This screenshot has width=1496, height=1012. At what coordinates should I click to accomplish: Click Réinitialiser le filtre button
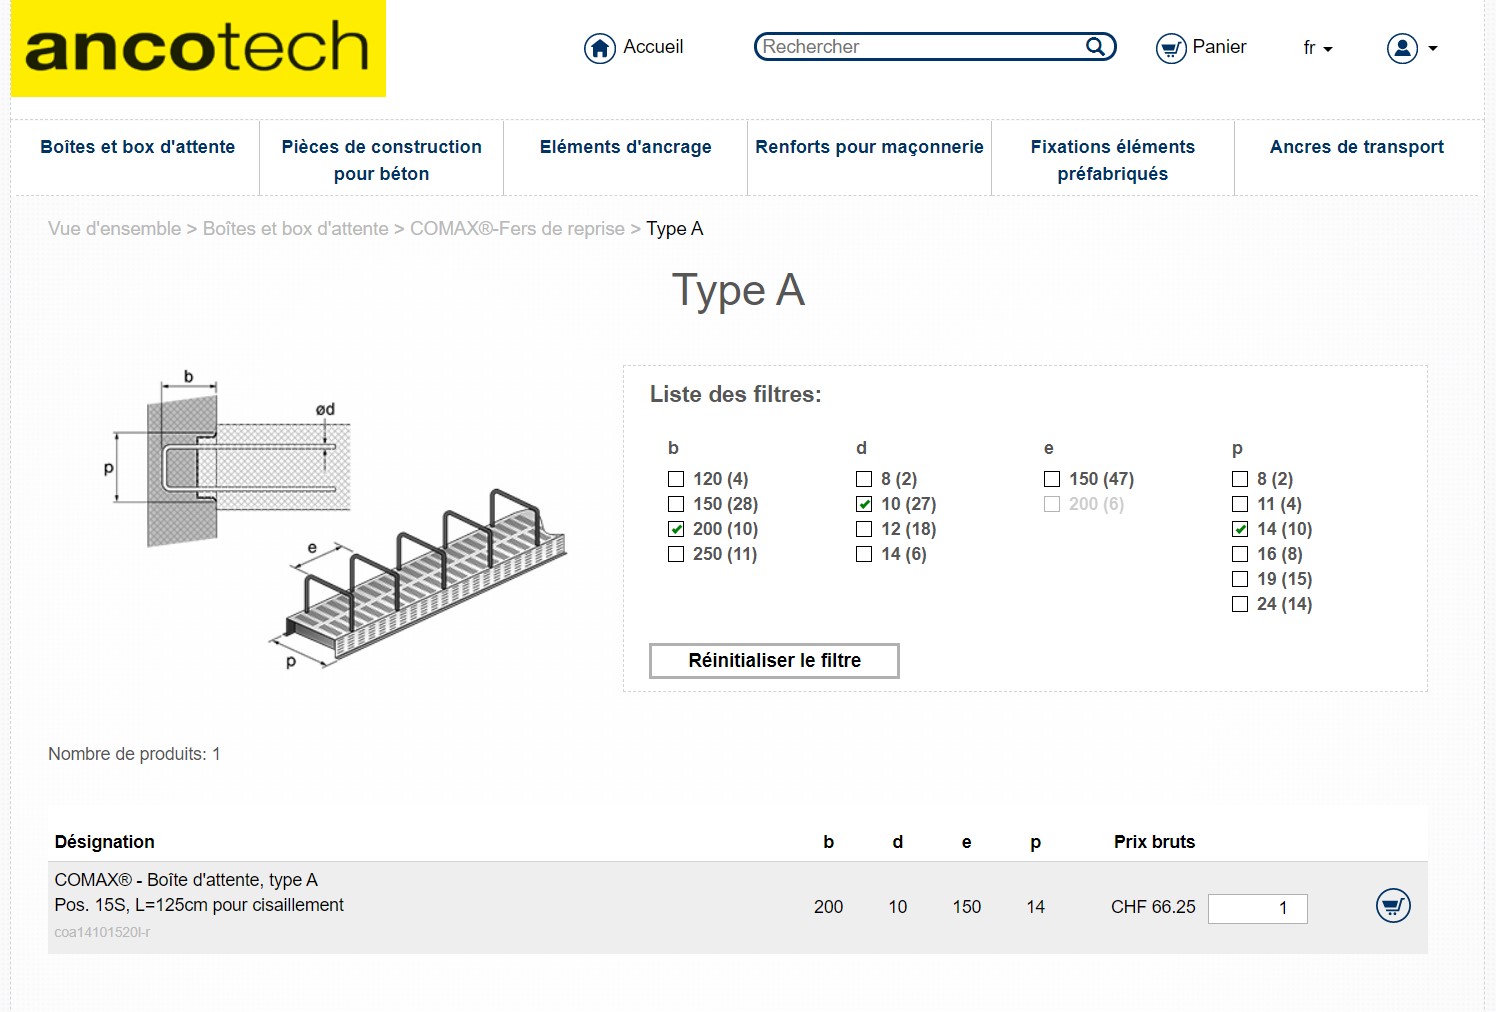tap(774, 661)
